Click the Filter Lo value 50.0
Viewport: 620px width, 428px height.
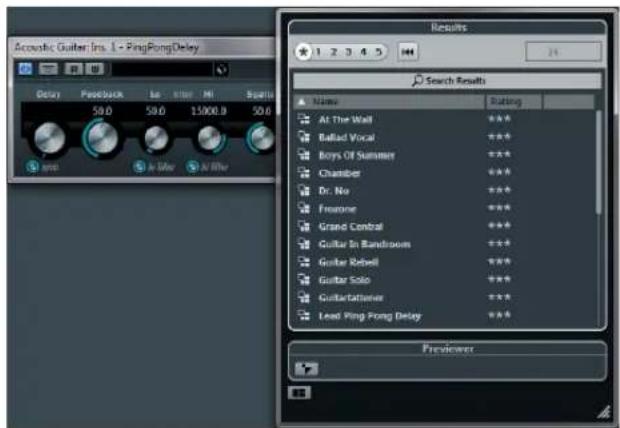click(155, 111)
